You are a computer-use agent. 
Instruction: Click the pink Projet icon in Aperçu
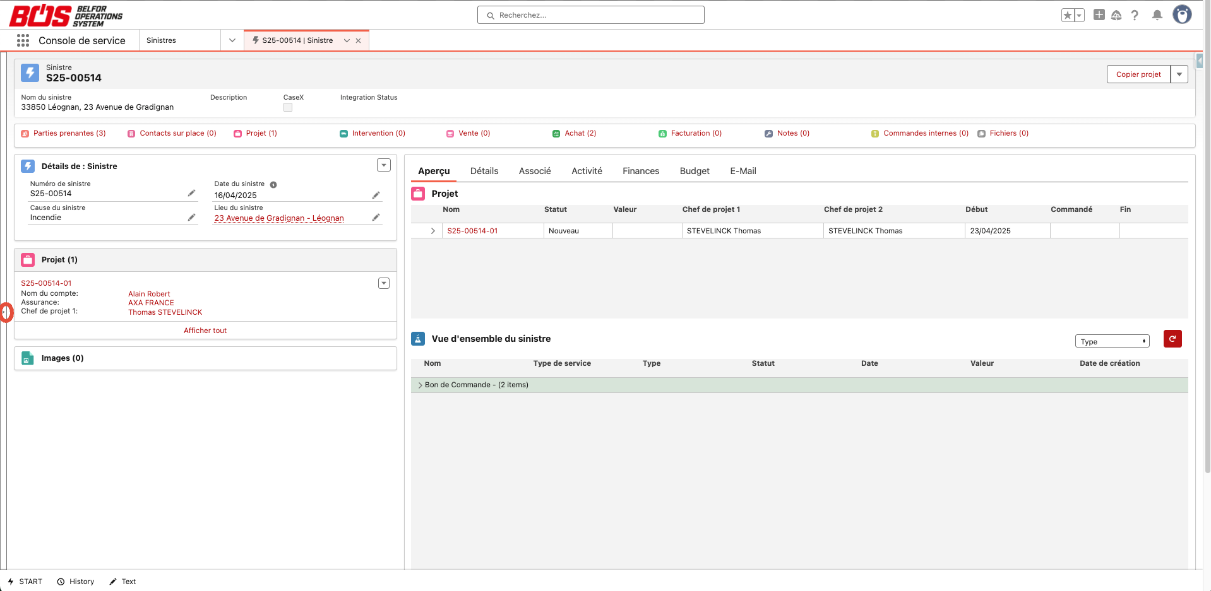pos(419,193)
